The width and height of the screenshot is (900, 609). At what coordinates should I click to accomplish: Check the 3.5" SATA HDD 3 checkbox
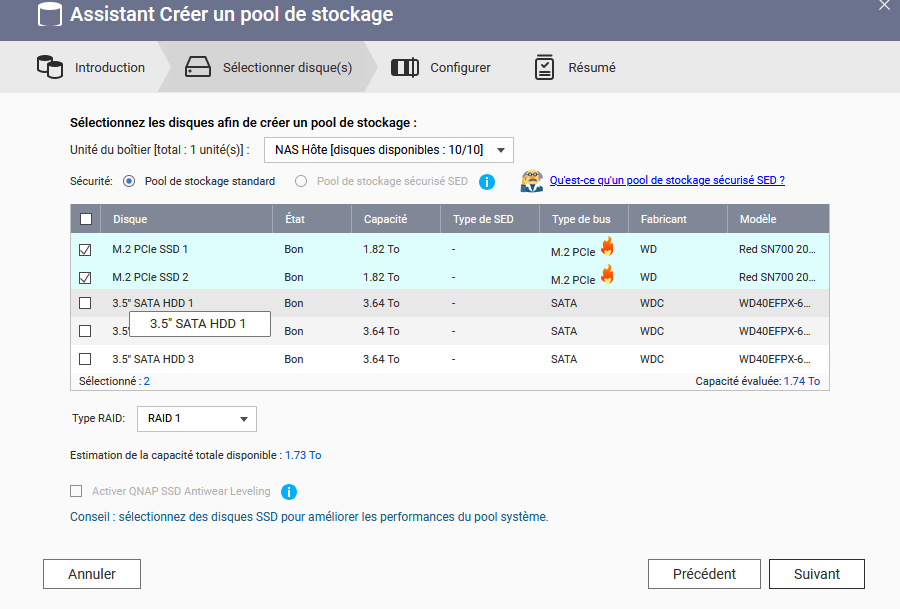click(x=85, y=359)
